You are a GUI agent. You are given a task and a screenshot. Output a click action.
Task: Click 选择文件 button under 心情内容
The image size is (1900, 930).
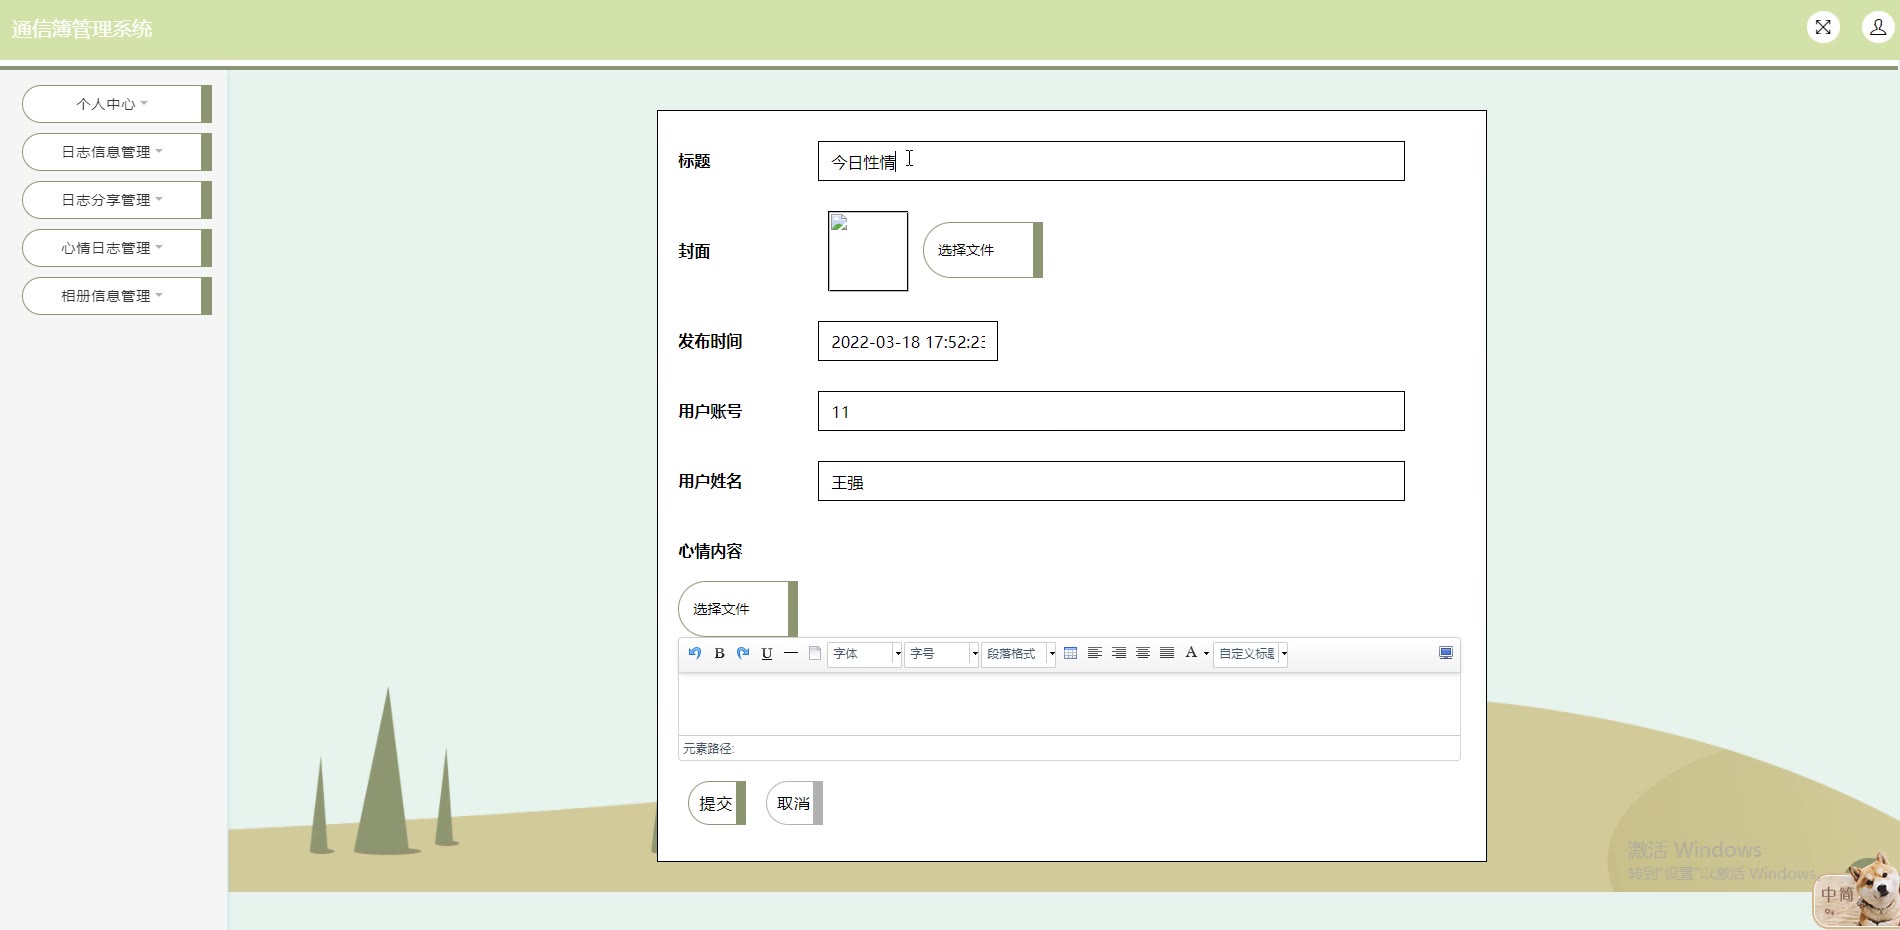[x=738, y=609]
